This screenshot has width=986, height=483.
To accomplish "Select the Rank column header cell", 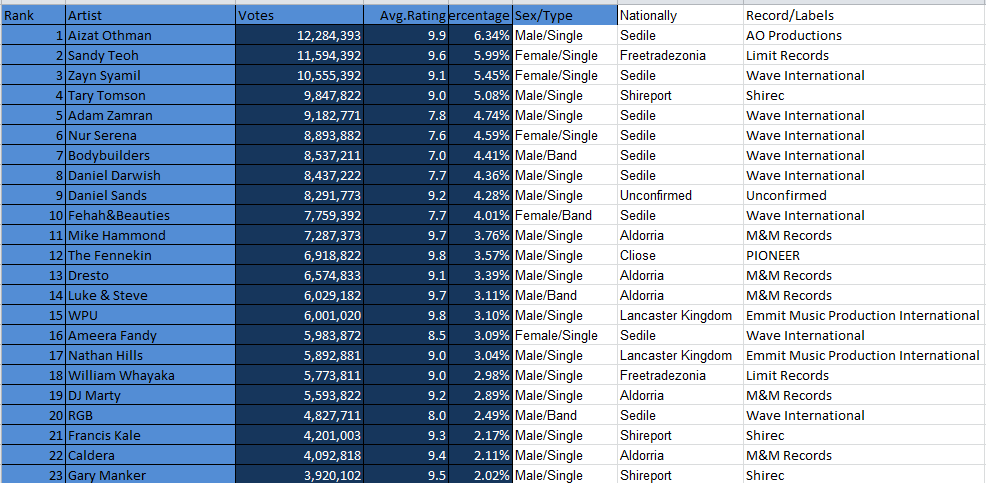I will [x=33, y=15].
